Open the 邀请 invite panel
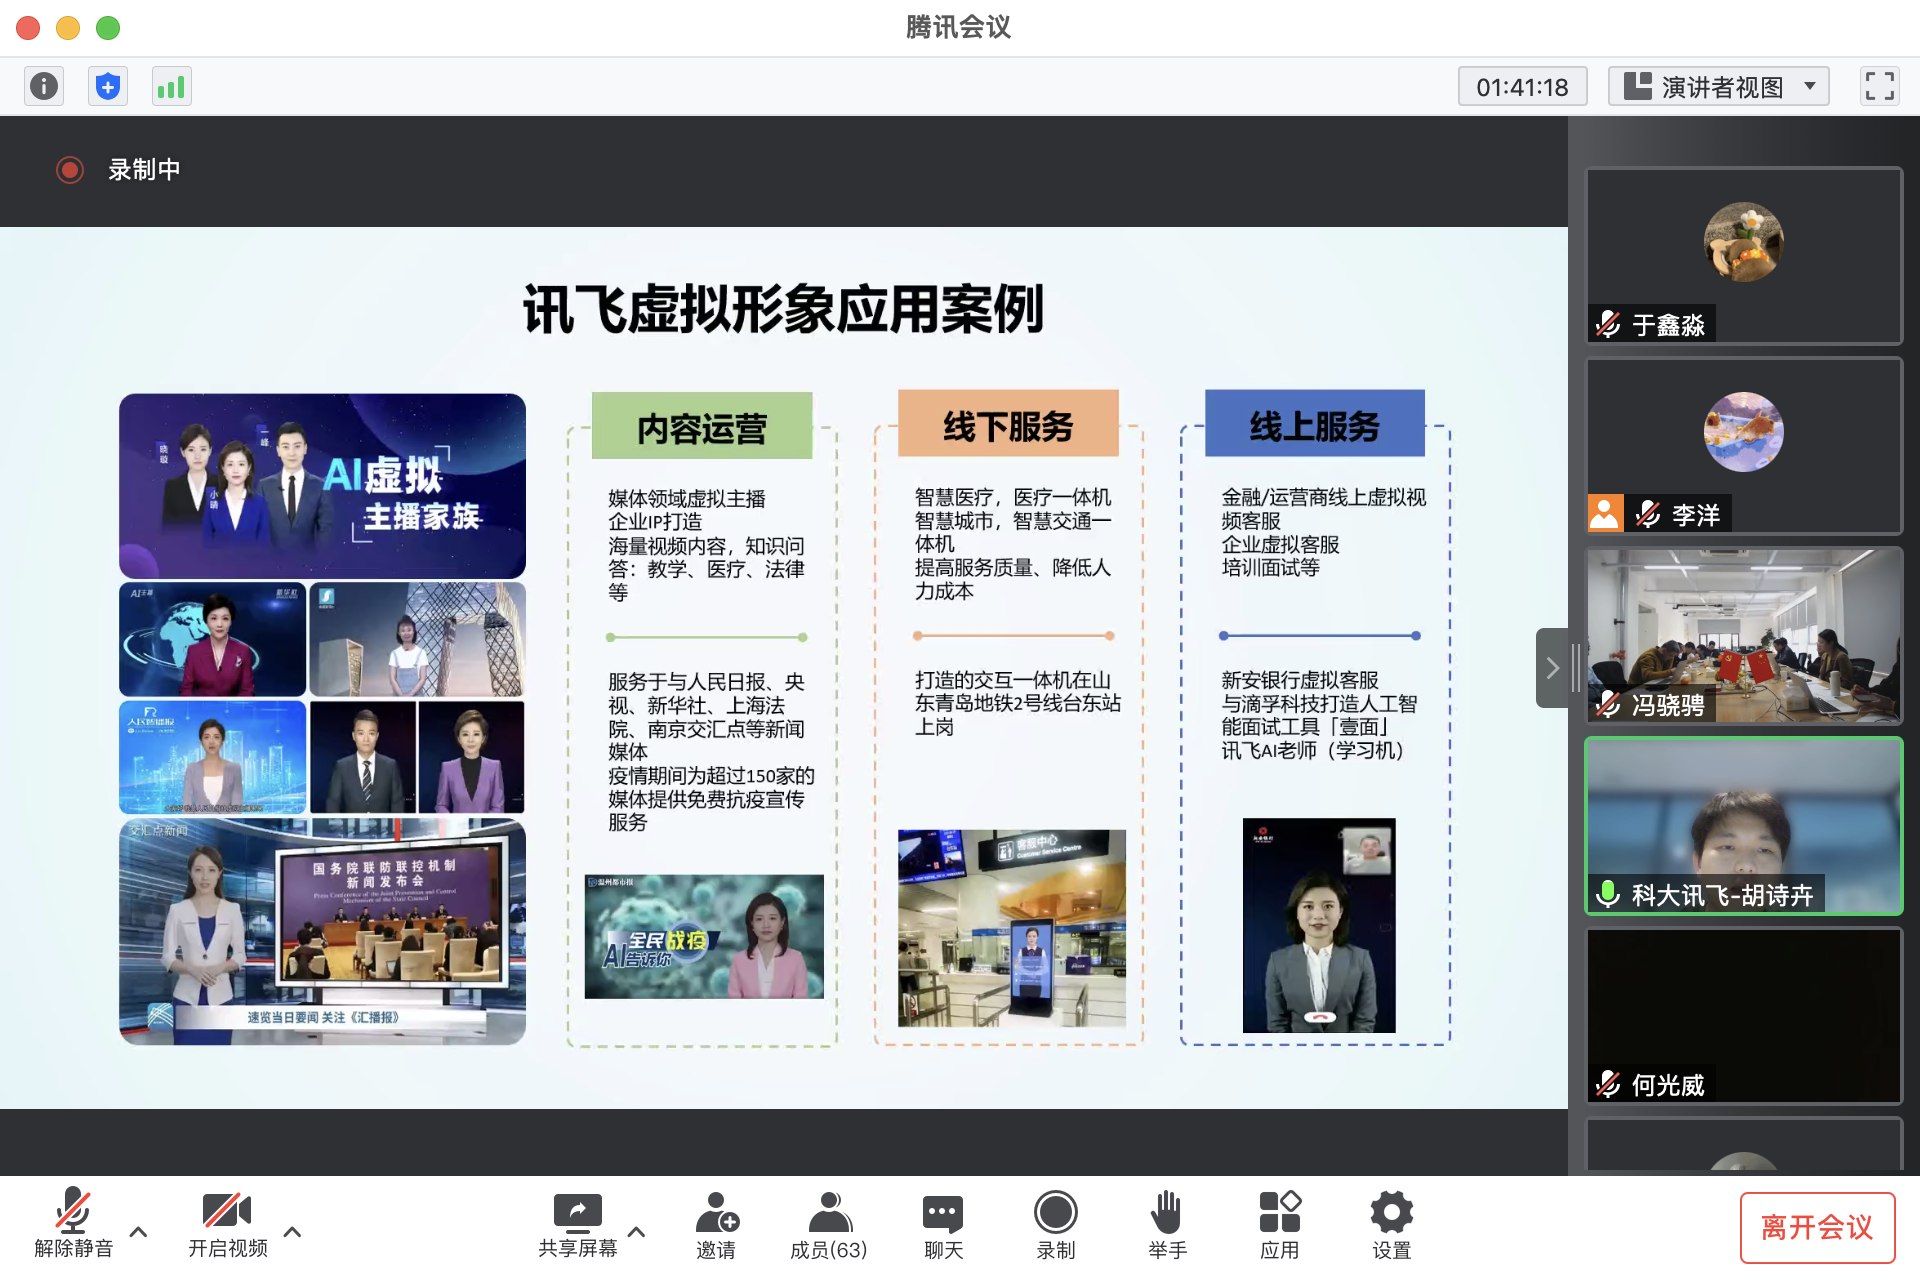The image size is (1920, 1280). click(716, 1225)
